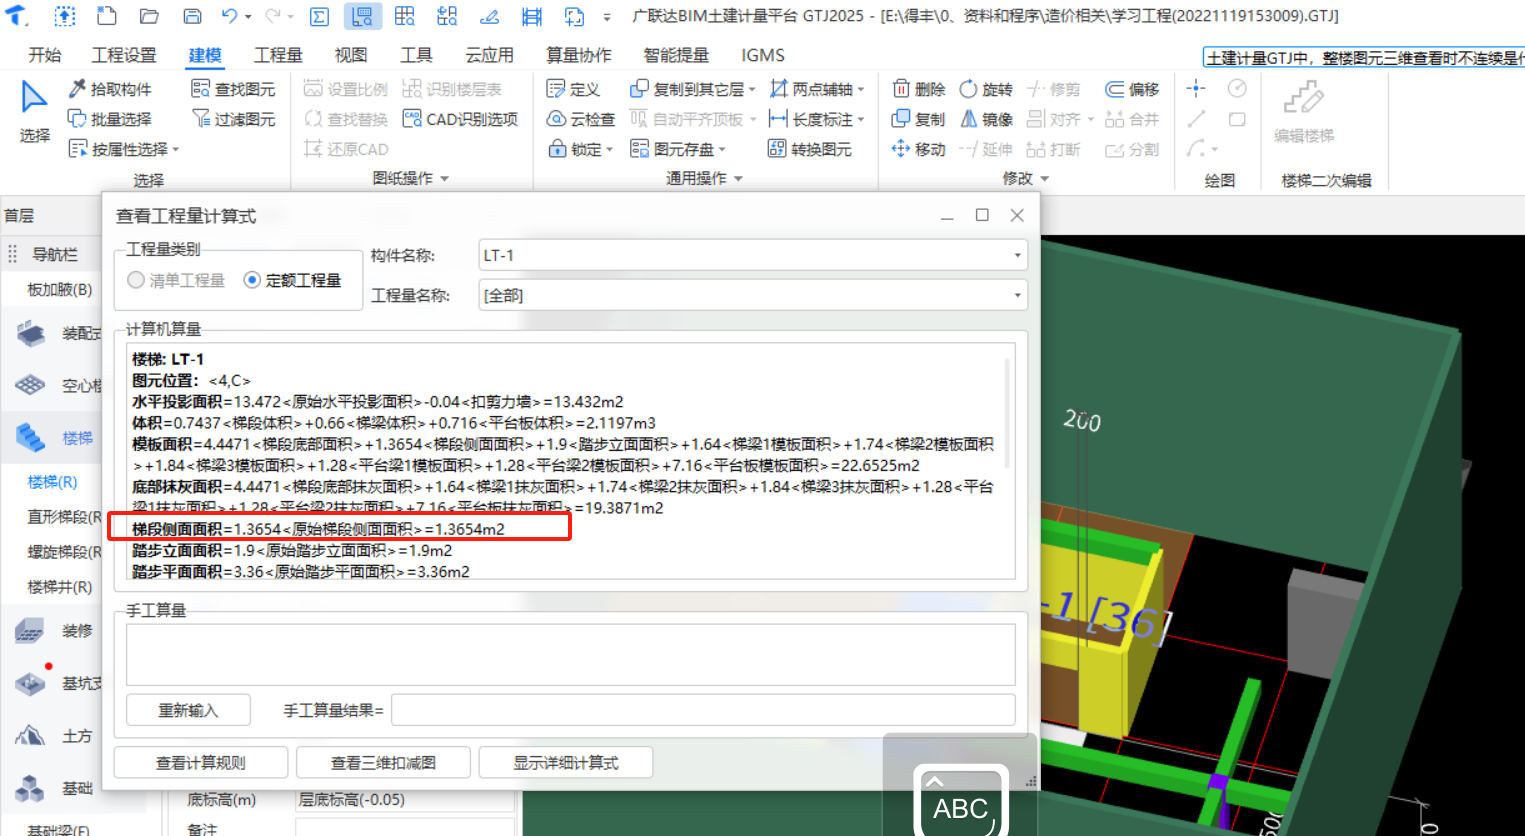This screenshot has width=1525, height=836.
Task: Click the undo arrow in the title bar
Action: [229, 16]
